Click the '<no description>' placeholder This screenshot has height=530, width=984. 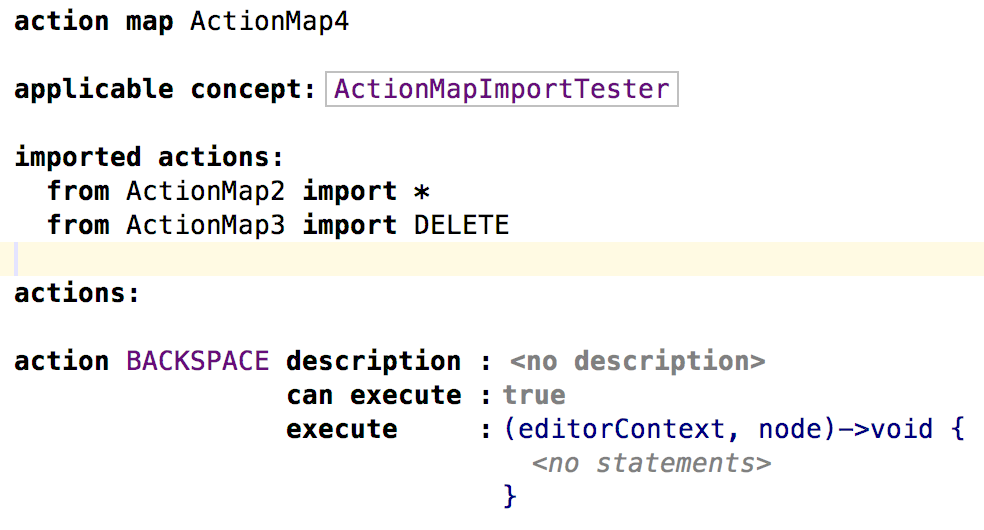point(638,361)
